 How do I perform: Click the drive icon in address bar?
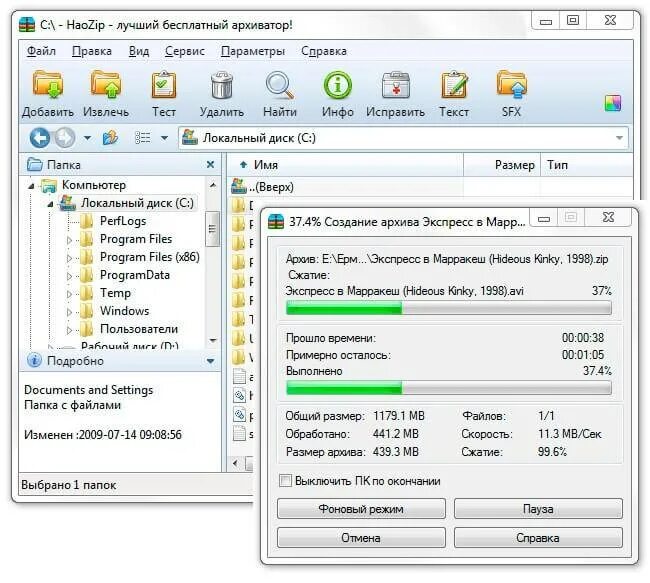point(190,137)
